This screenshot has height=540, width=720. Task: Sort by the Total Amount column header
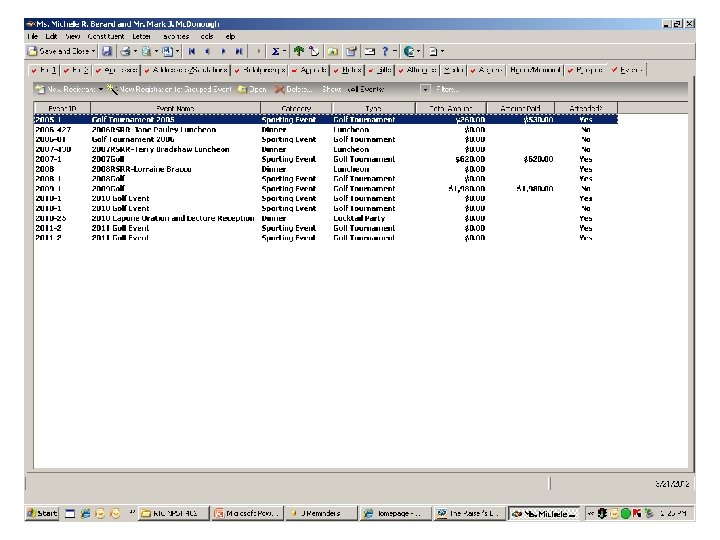[450, 108]
